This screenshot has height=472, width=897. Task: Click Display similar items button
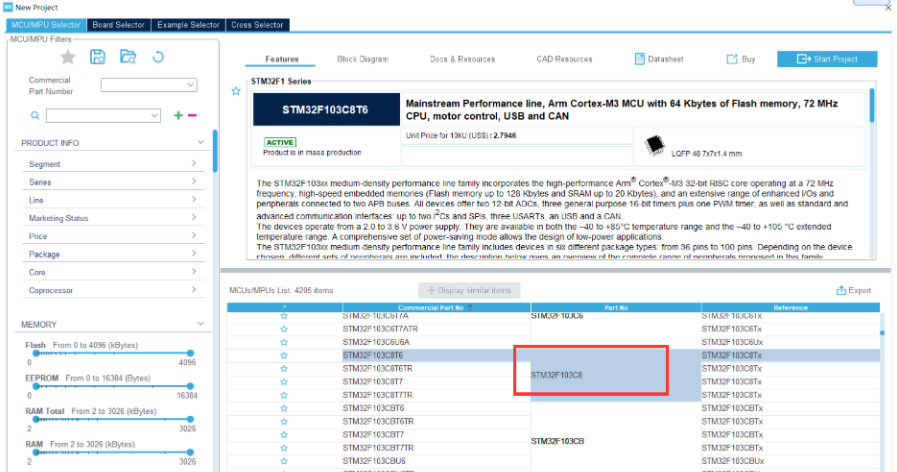coord(469,291)
